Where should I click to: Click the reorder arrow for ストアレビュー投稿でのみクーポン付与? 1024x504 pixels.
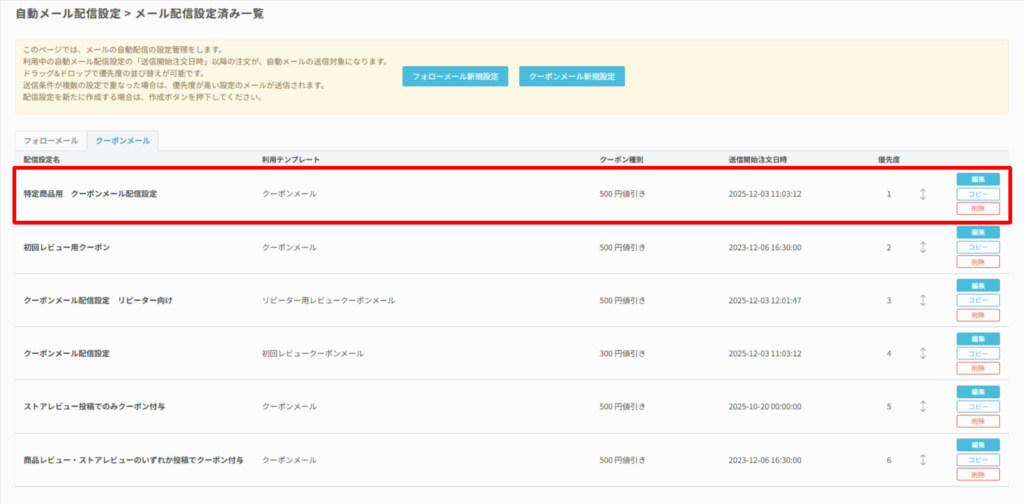point(923,407)
